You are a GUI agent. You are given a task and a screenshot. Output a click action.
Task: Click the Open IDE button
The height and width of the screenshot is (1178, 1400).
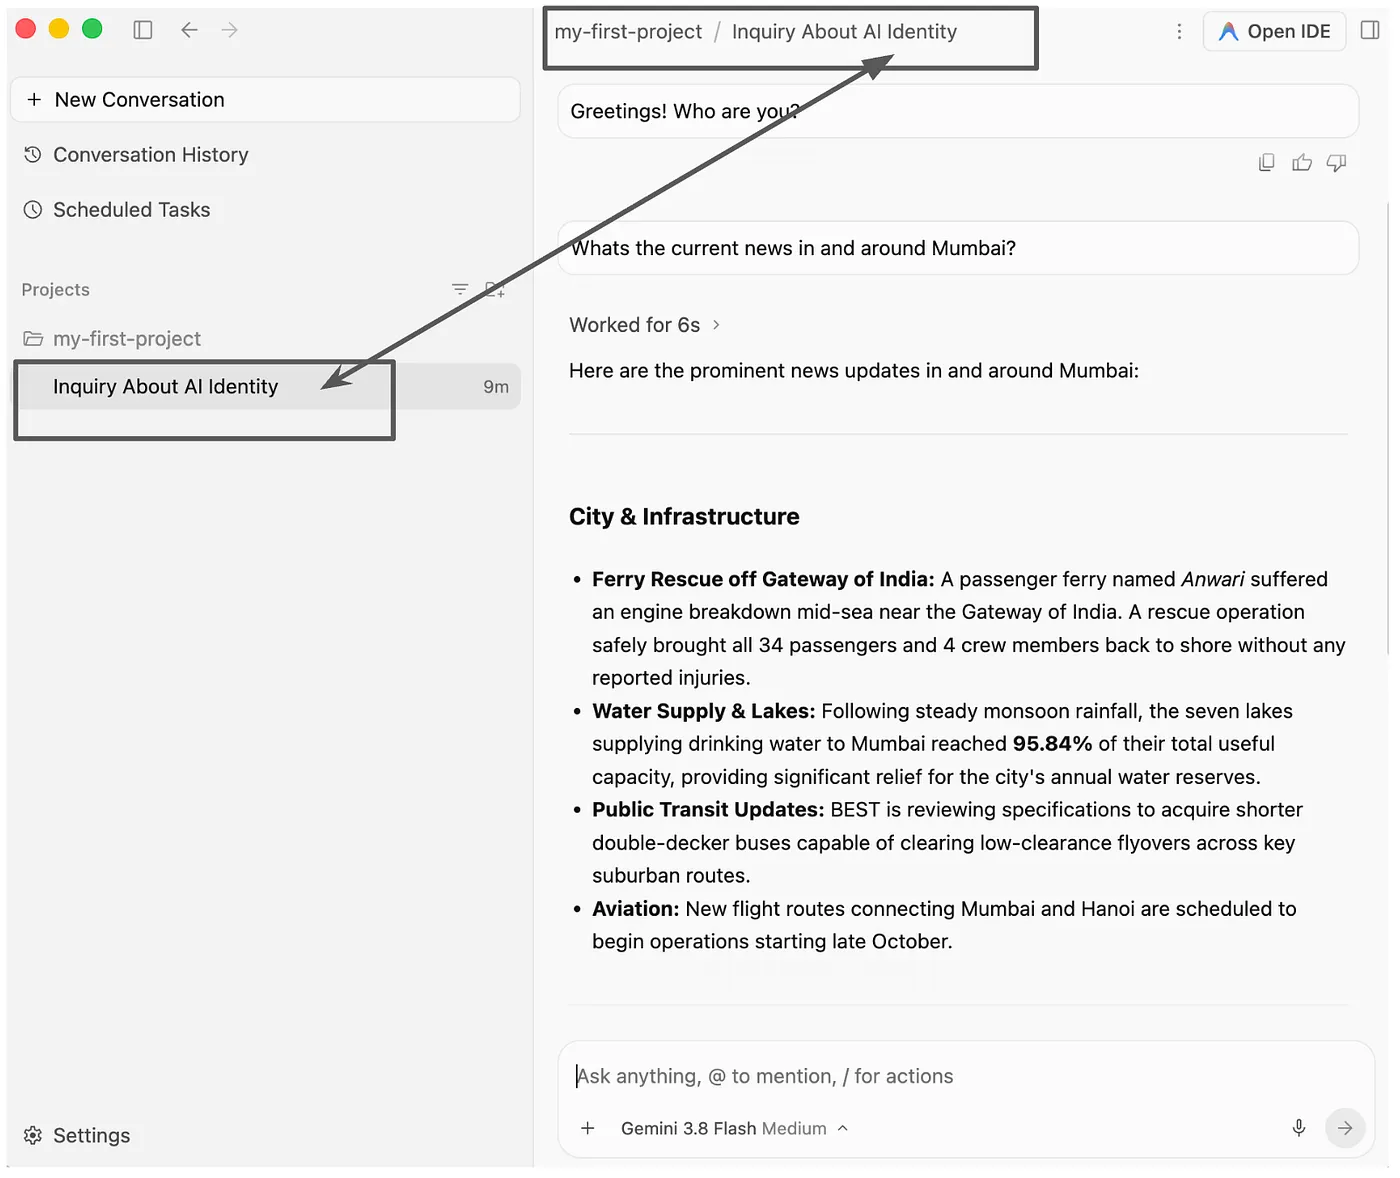coord(1274,32)
